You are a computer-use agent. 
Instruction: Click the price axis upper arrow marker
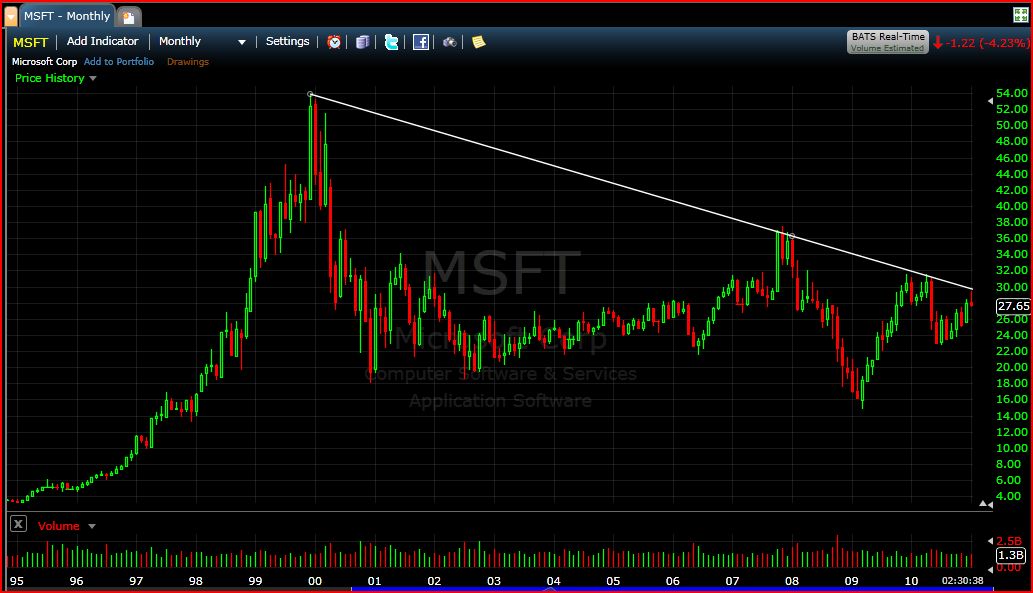(990, 101)
